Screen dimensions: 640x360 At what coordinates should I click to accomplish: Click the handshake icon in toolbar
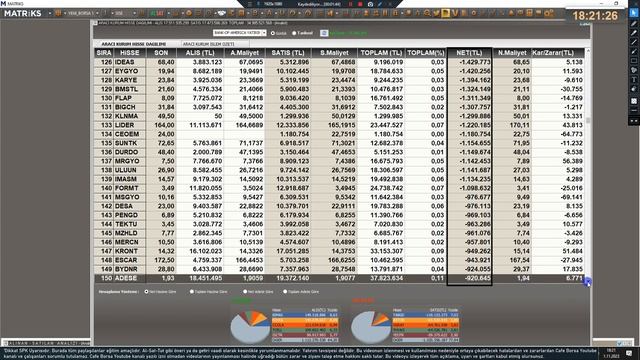coord(221,13)
